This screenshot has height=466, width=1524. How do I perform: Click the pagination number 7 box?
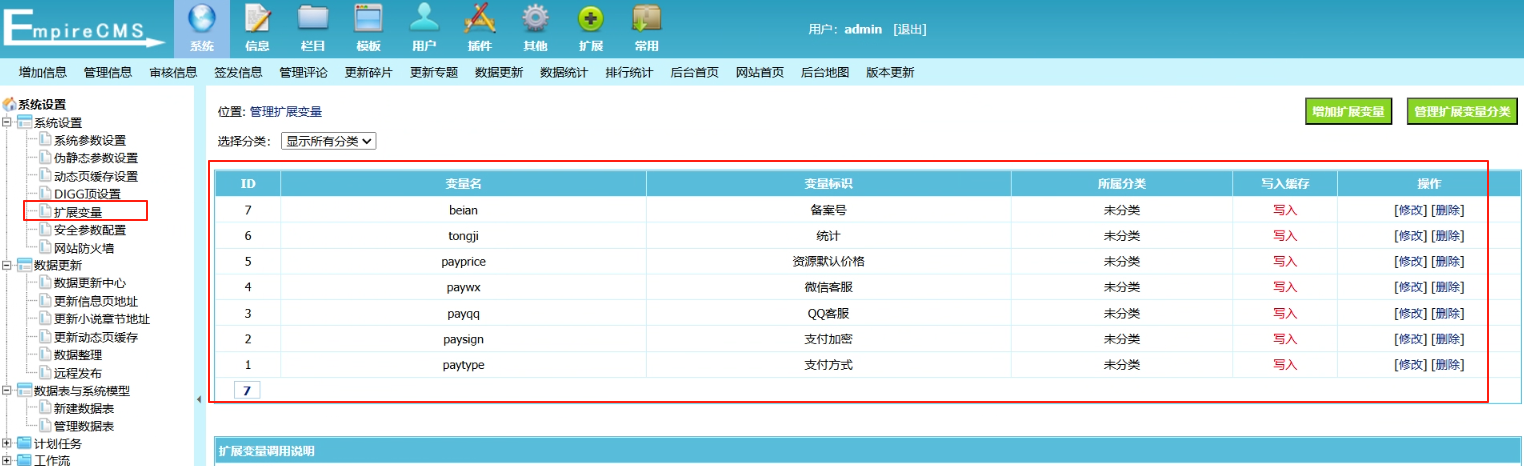click(x=247, y=390)
